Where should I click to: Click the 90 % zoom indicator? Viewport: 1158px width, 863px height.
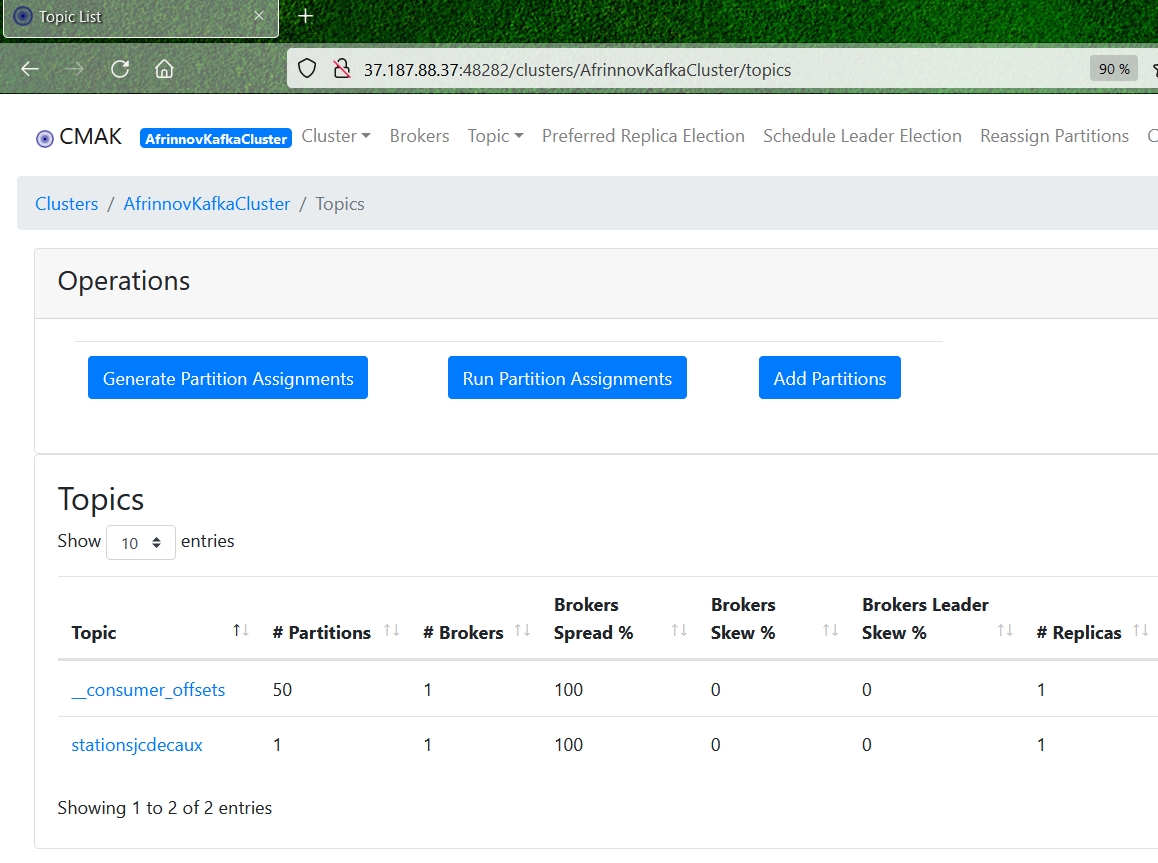[1114, 69]
